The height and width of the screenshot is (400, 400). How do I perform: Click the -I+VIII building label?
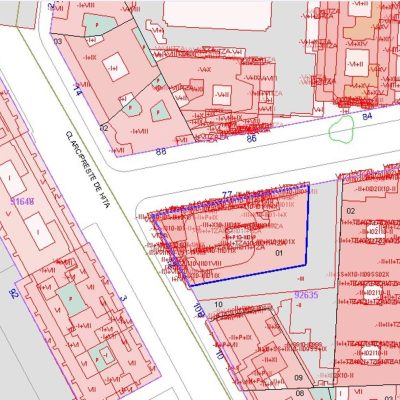click(140, 131)
